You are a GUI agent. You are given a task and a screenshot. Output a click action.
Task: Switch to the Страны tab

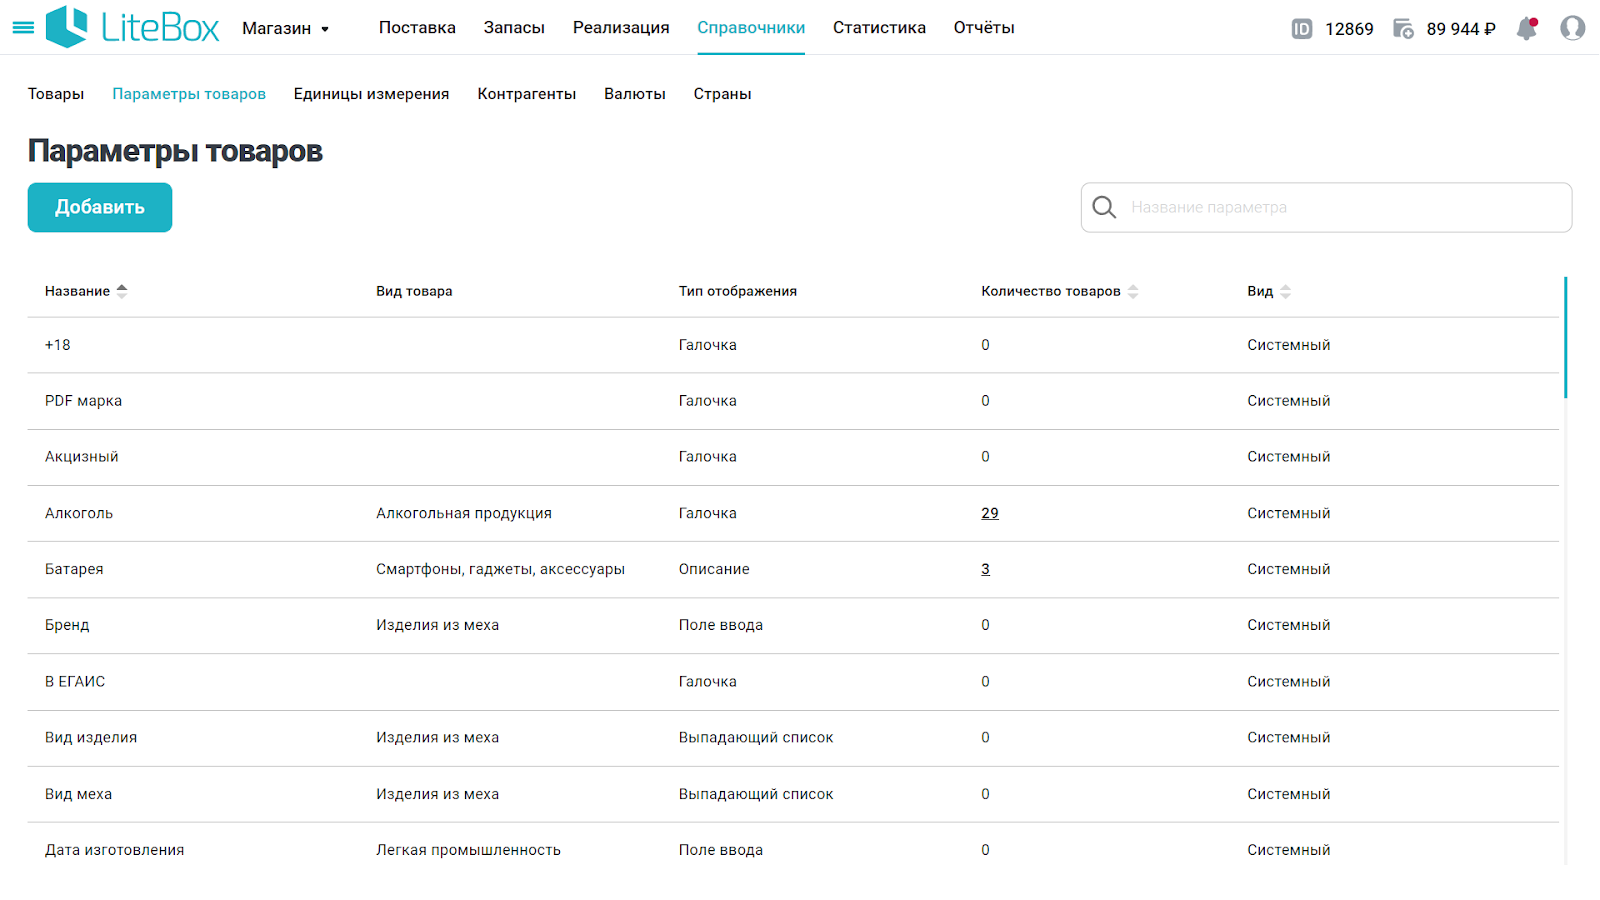pos(723,94)
